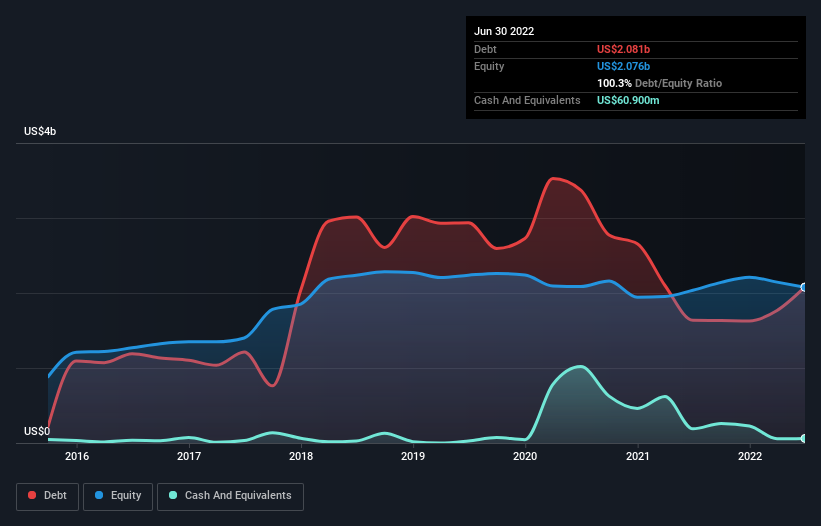Click the teal Cash legend dot
The image size is (821, 526).
point(173,495)
